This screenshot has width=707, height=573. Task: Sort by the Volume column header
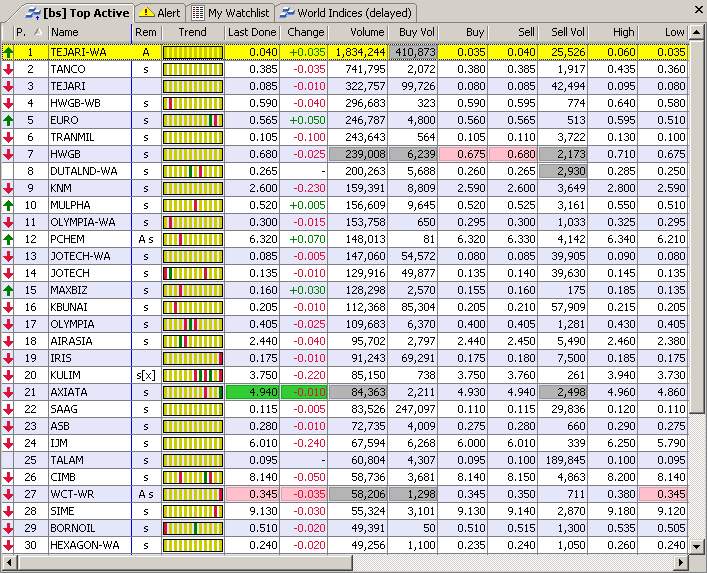click(358, 32)
